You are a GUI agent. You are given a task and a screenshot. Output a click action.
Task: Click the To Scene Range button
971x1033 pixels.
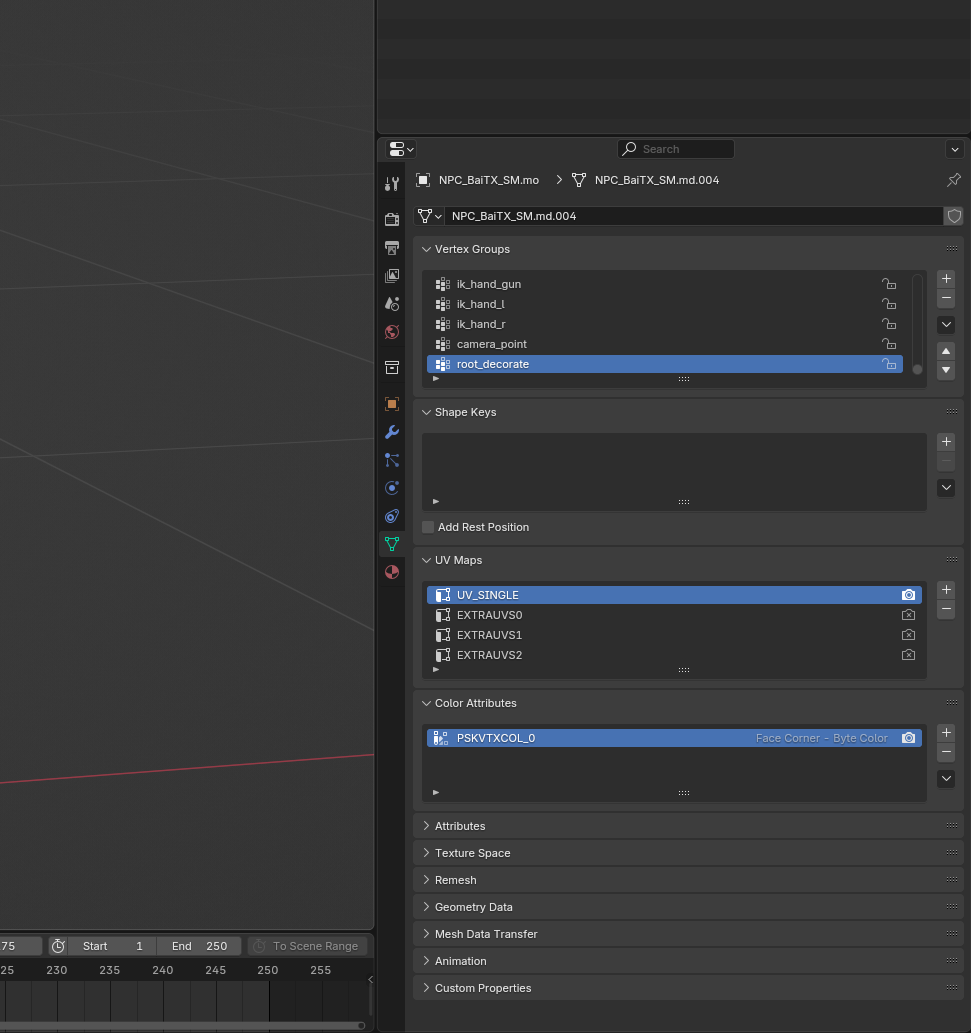[308, 946]
